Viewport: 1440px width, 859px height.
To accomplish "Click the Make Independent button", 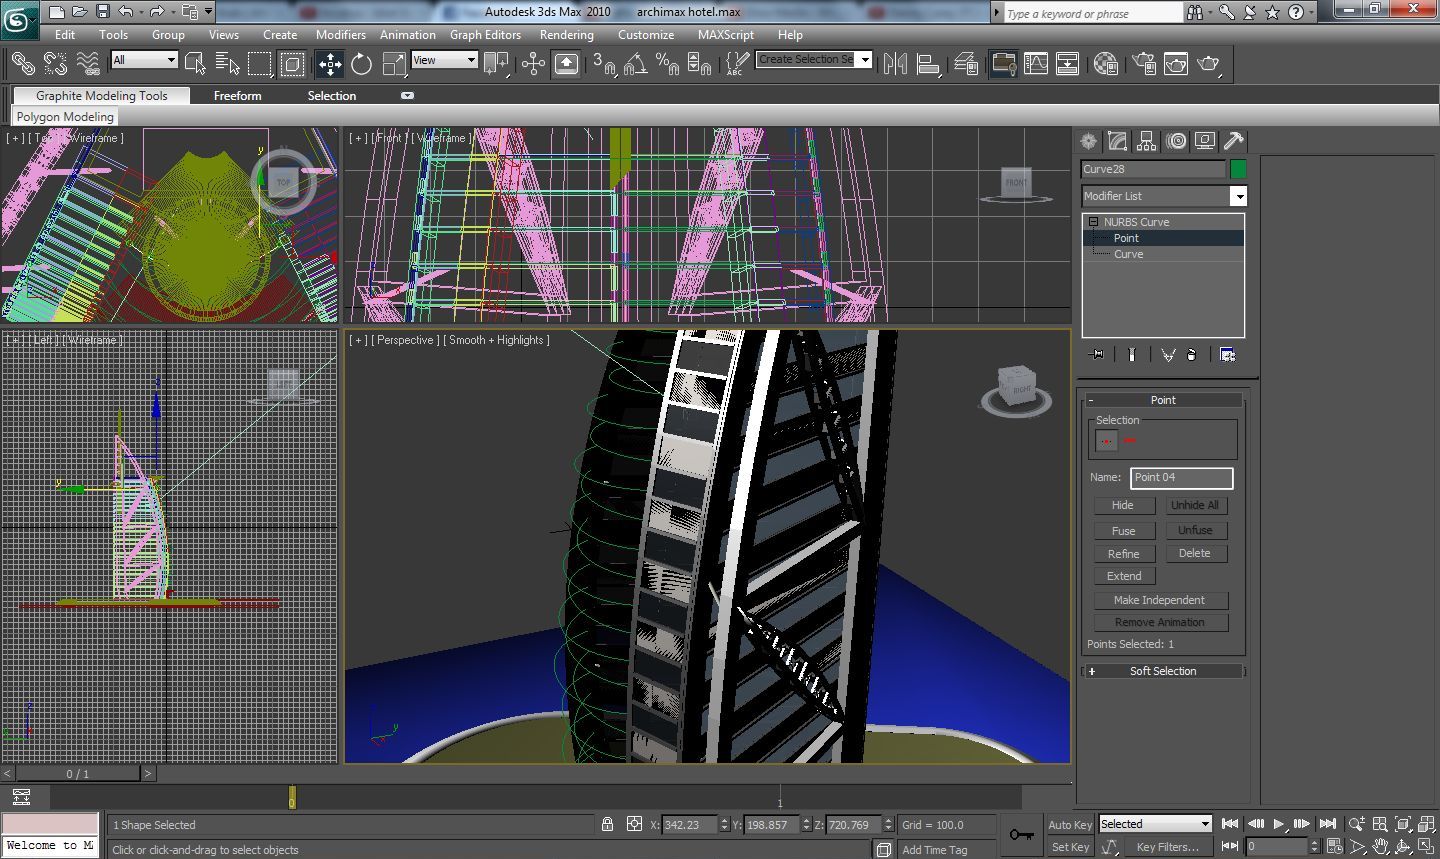I will click(x=1159, y=600).
